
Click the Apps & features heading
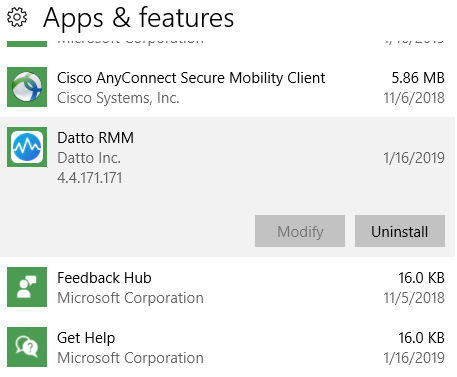pyautogui.click(x=138, y=17)
